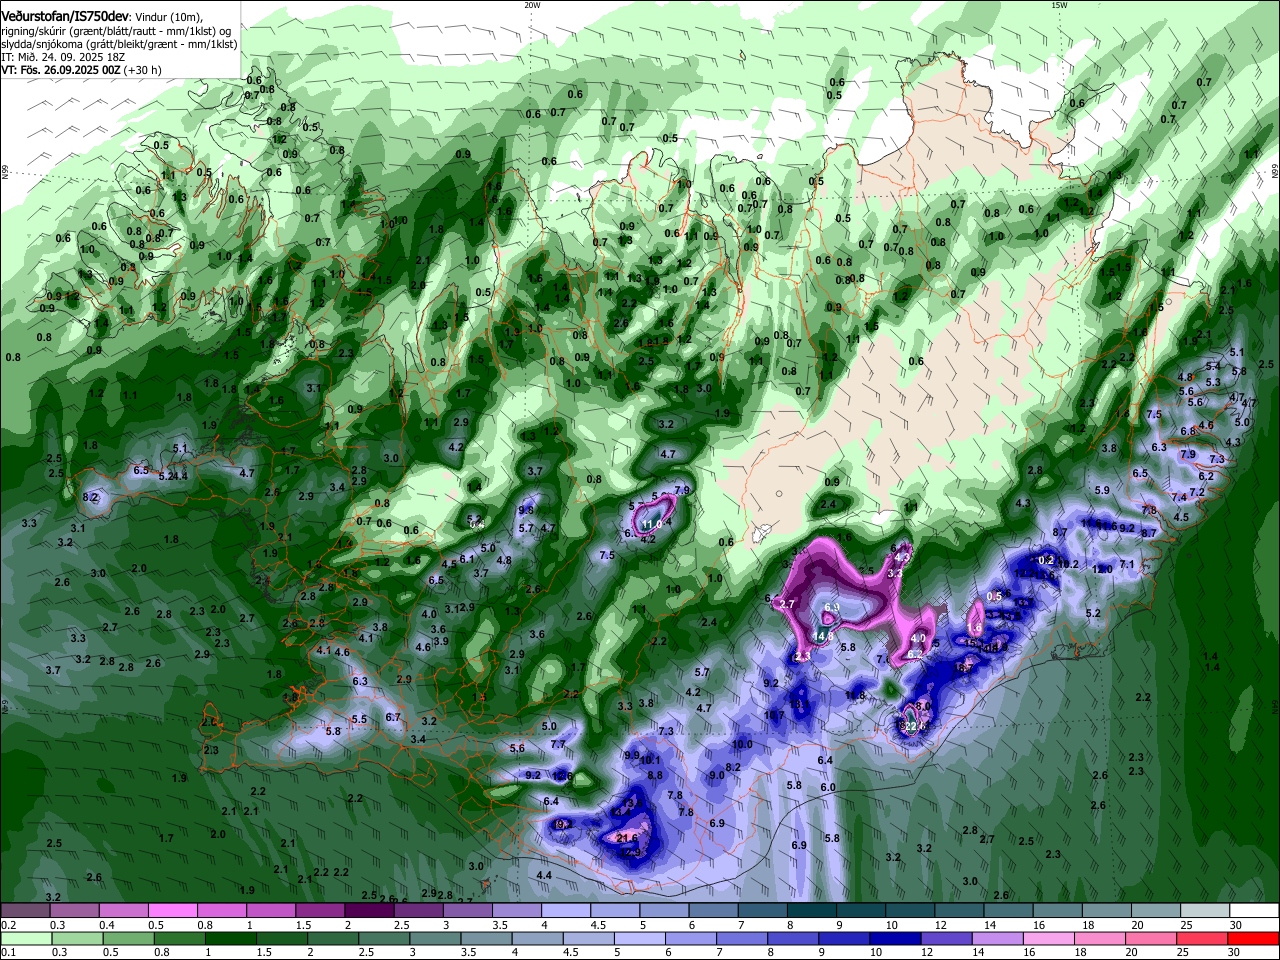
Task: Click the '10.0' precipitation value
Action: tap(742, 744)
